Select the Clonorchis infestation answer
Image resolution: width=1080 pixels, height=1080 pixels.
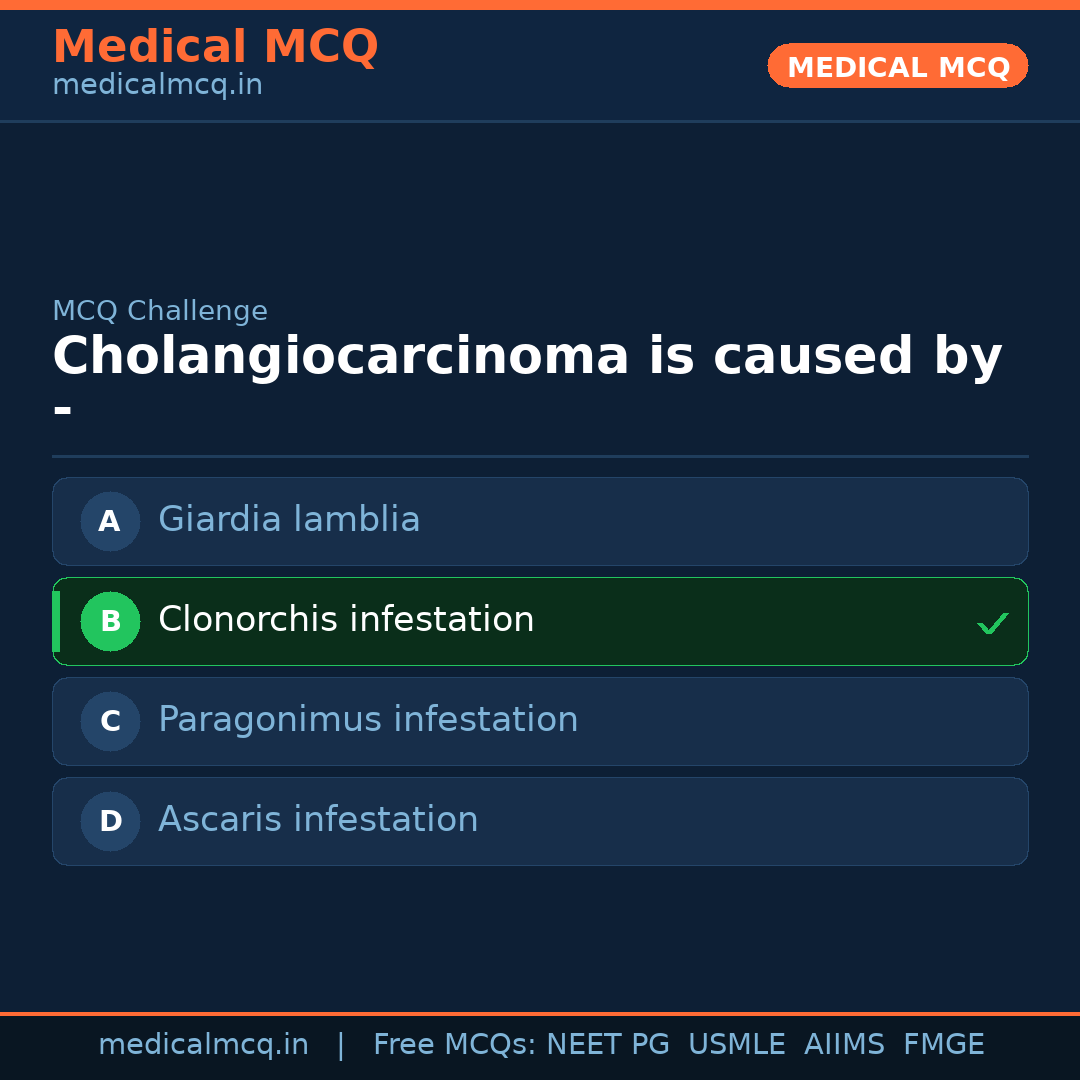point(346,620)
